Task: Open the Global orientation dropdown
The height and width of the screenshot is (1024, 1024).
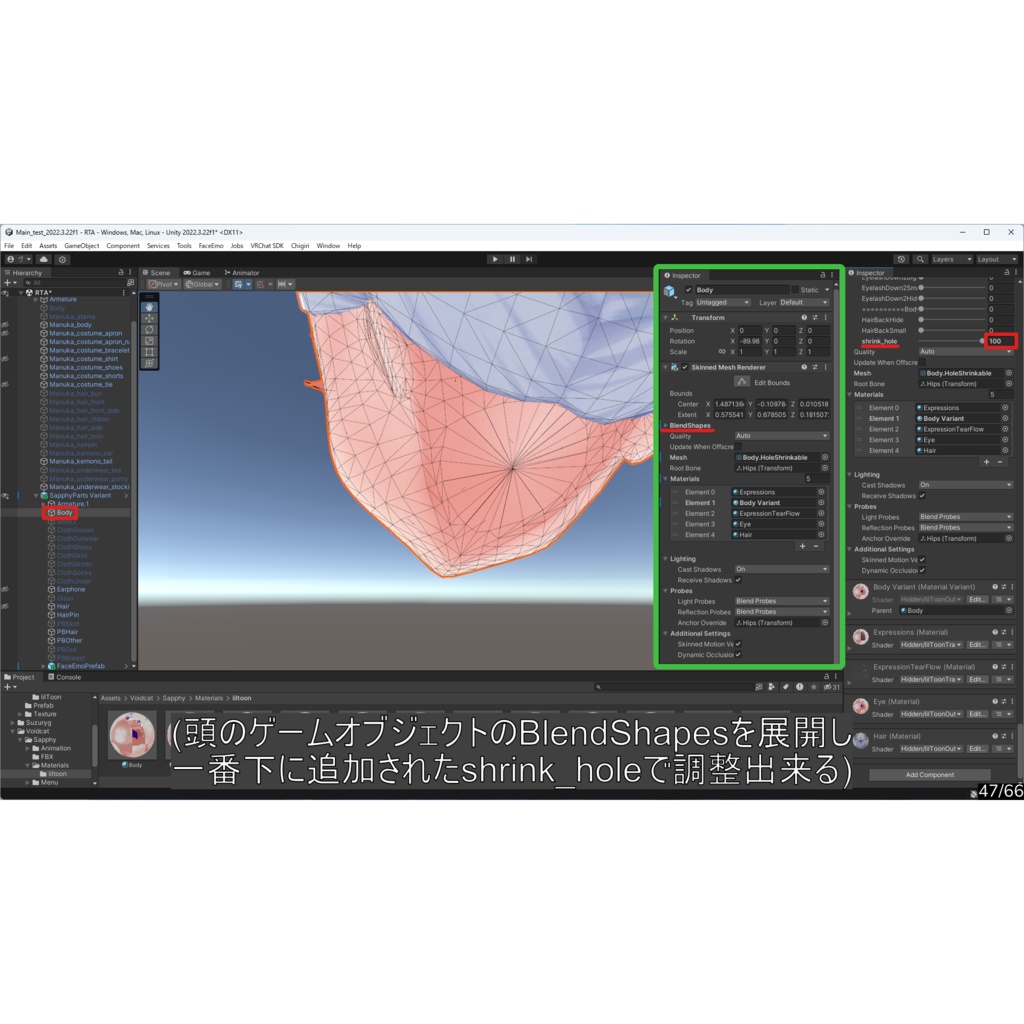Action: pyautogui.click(x=202, y=284)
